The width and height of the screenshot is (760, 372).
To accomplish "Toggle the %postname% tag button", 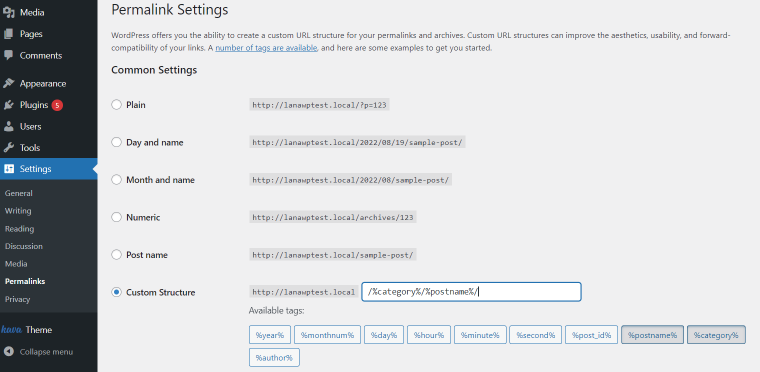I will pyautogui.click(x=652, y=335).
